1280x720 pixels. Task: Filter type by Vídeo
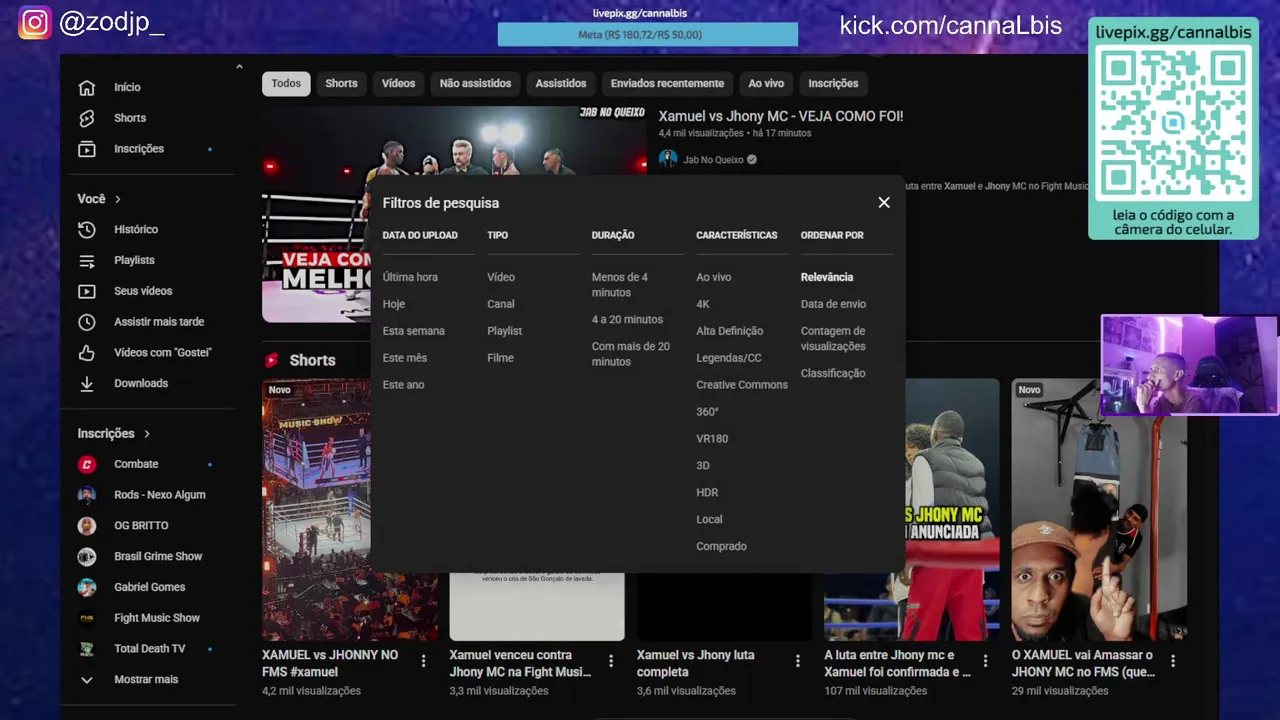(x=501, y=277)
